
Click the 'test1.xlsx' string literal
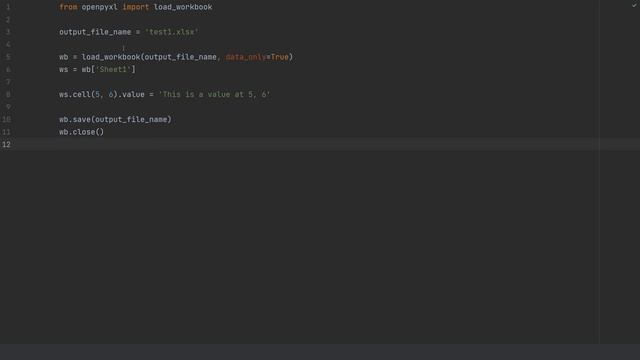click(171, 32)
